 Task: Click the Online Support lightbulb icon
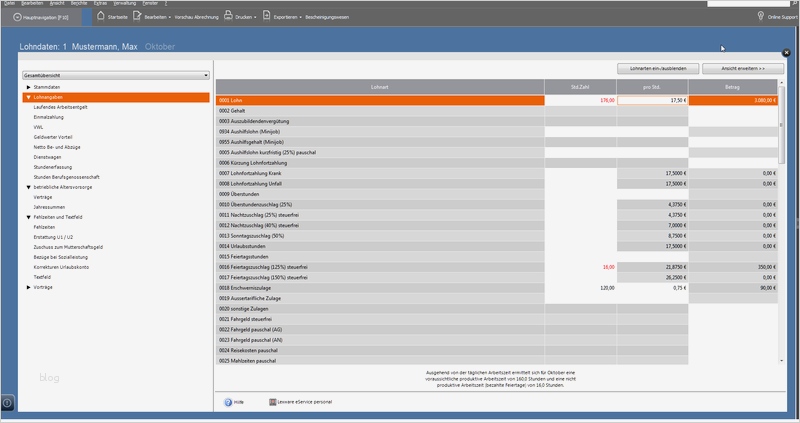click(x=761, y=16)
